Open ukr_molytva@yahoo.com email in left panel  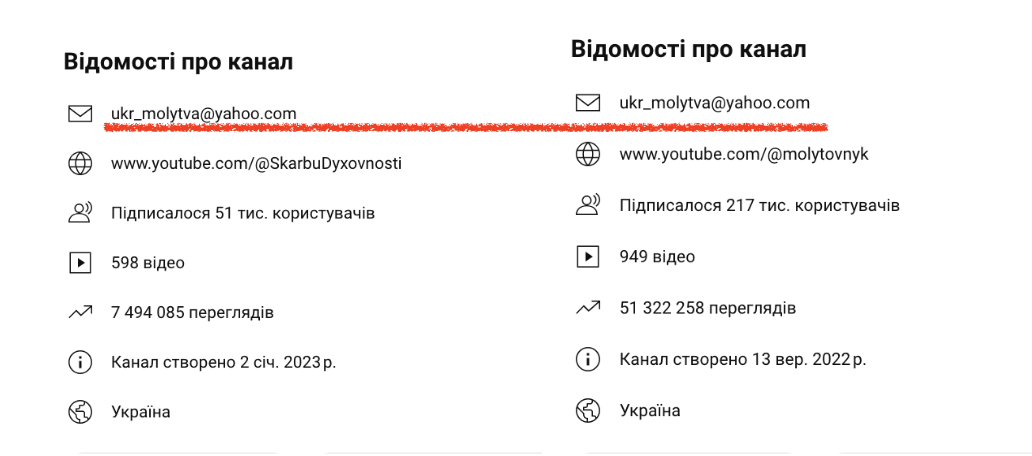pos(203,114)
